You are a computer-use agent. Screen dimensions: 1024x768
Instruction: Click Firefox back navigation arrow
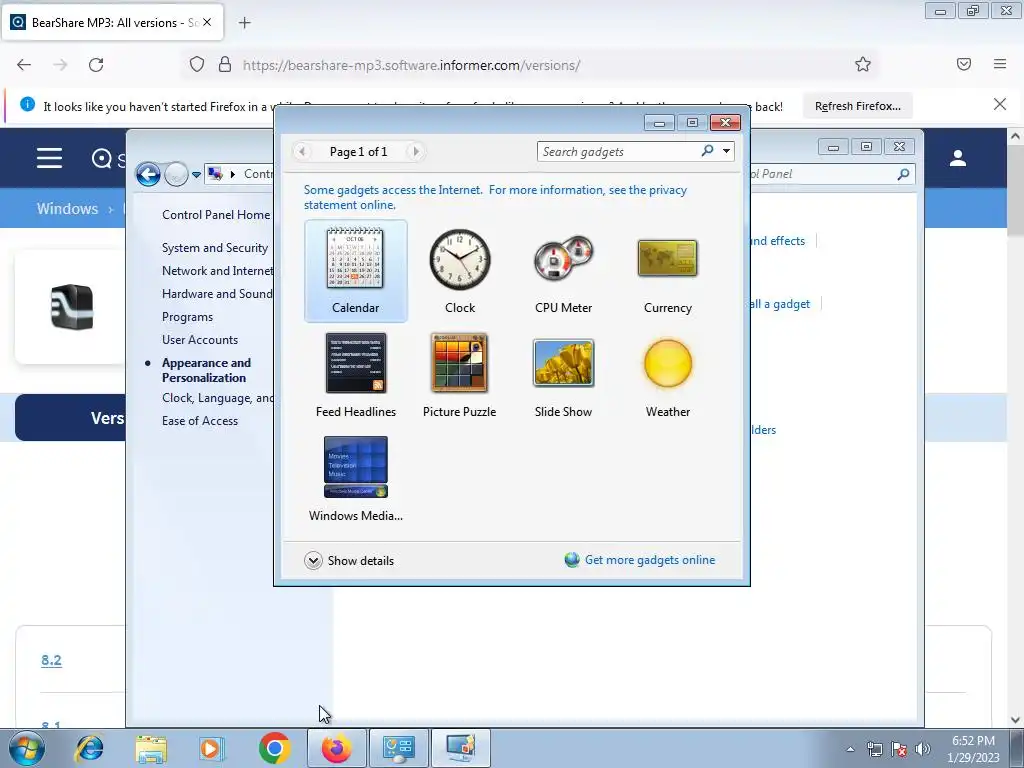pos(24,65)
